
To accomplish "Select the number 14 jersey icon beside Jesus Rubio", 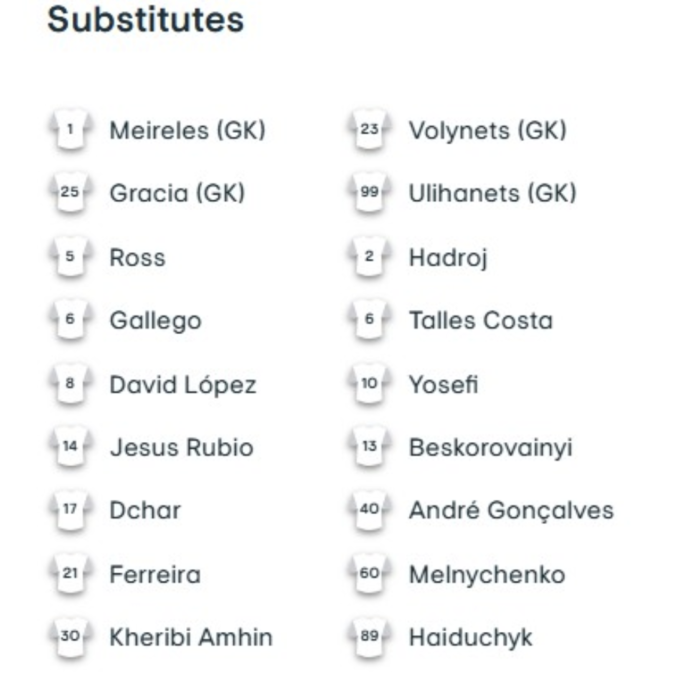I will (70, 448).
